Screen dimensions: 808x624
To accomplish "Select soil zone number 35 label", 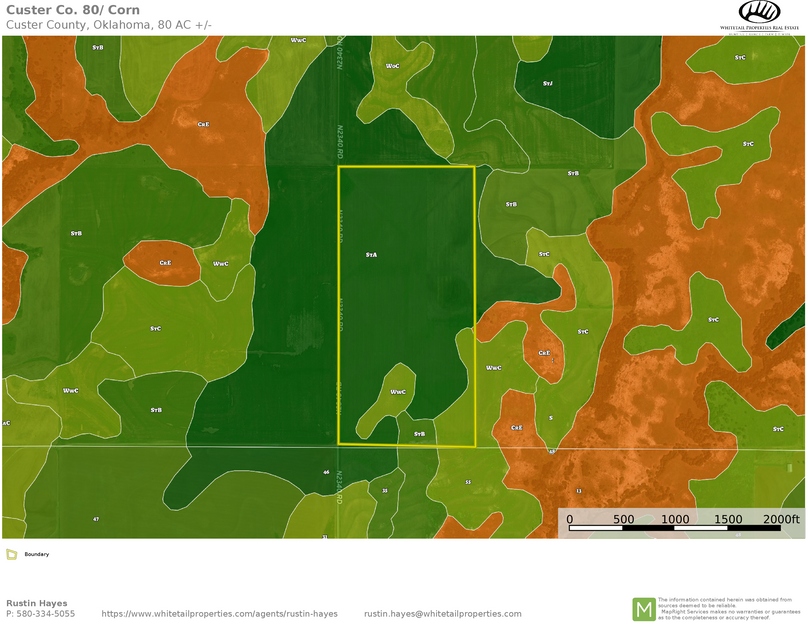I will pyautogui.click(x=385, y=491).
